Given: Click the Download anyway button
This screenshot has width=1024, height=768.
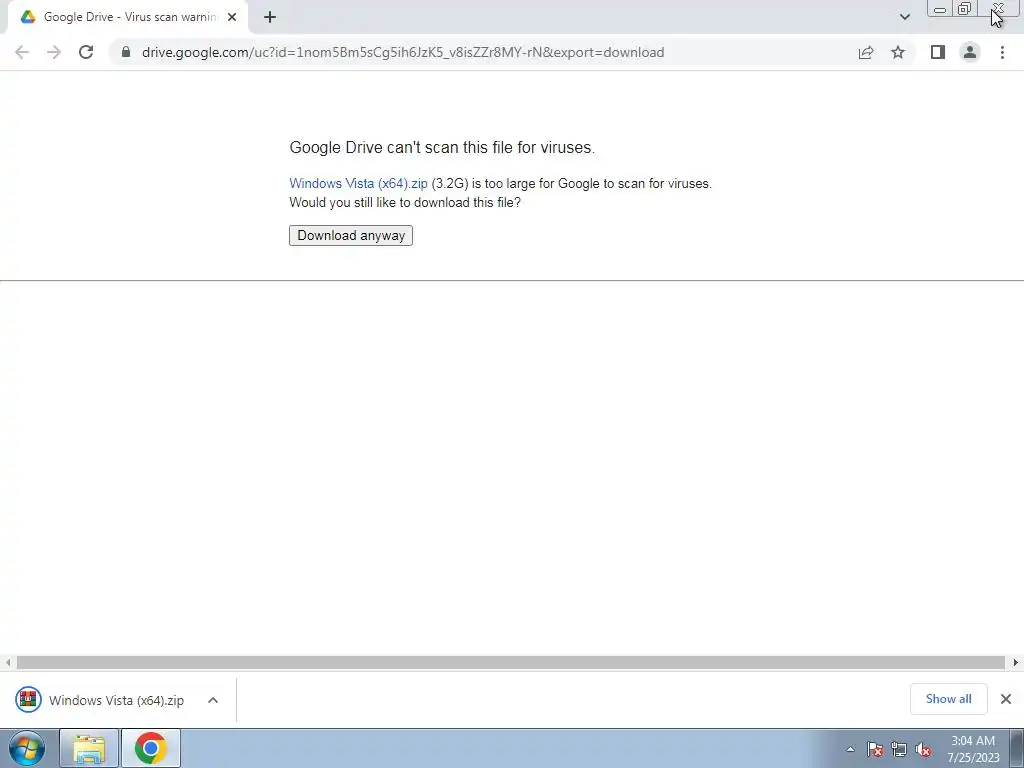Looking at the screenshot, I should 351,236.
